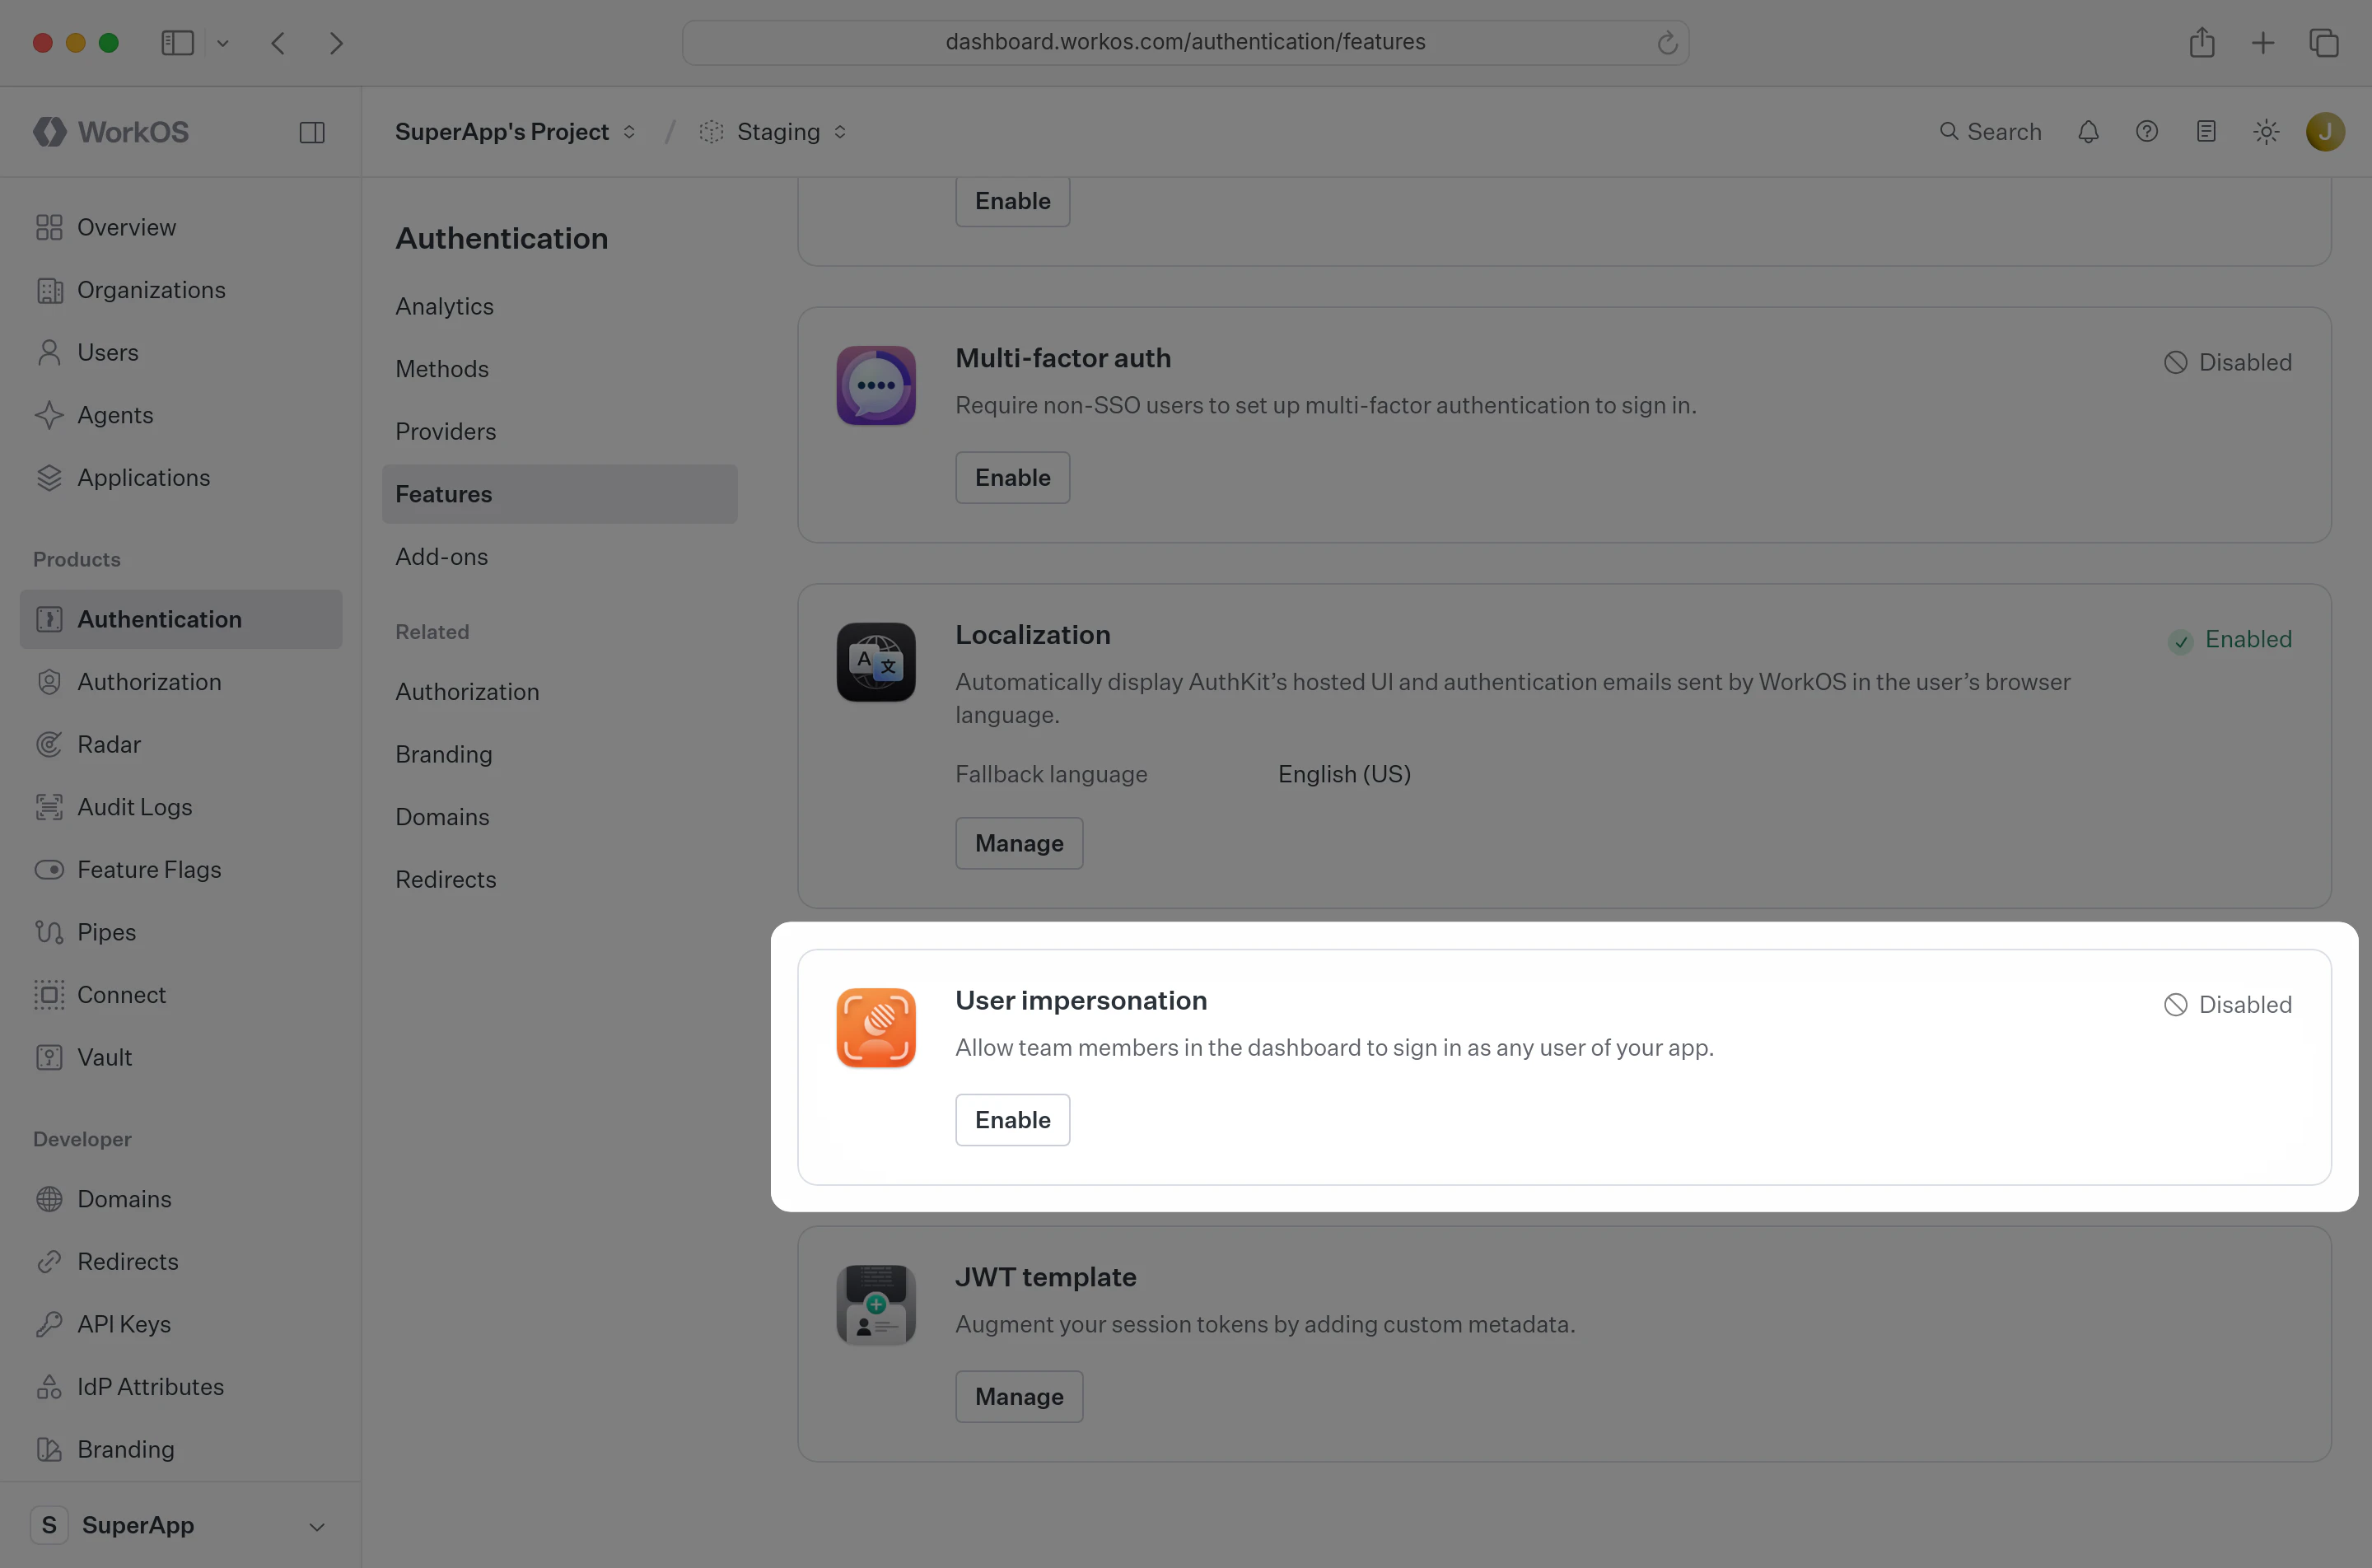Screen dimensions: 2372x1568
Task: Expand the SuperApp workspace menu
Action: click(x=180, y=1526)
